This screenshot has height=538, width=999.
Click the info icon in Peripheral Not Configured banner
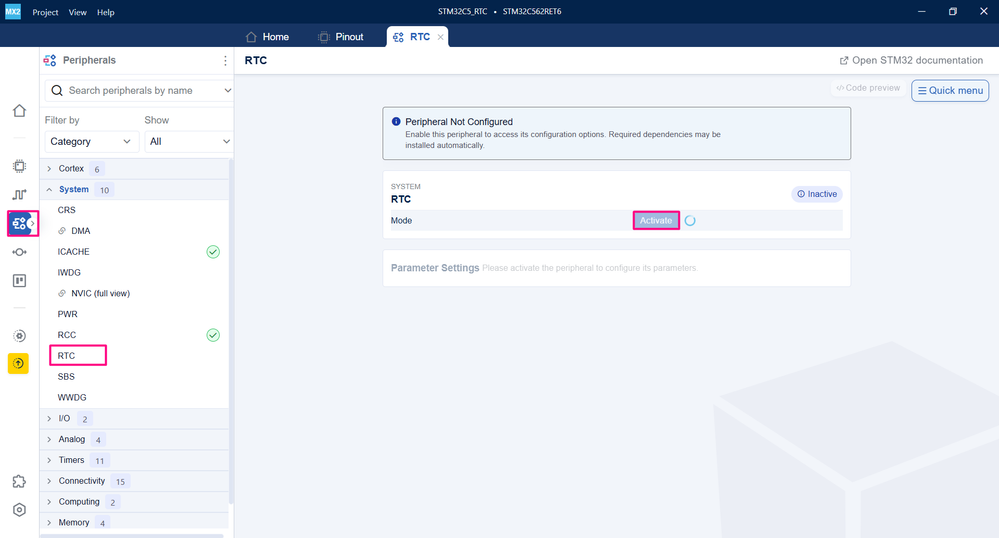[396, 121]
